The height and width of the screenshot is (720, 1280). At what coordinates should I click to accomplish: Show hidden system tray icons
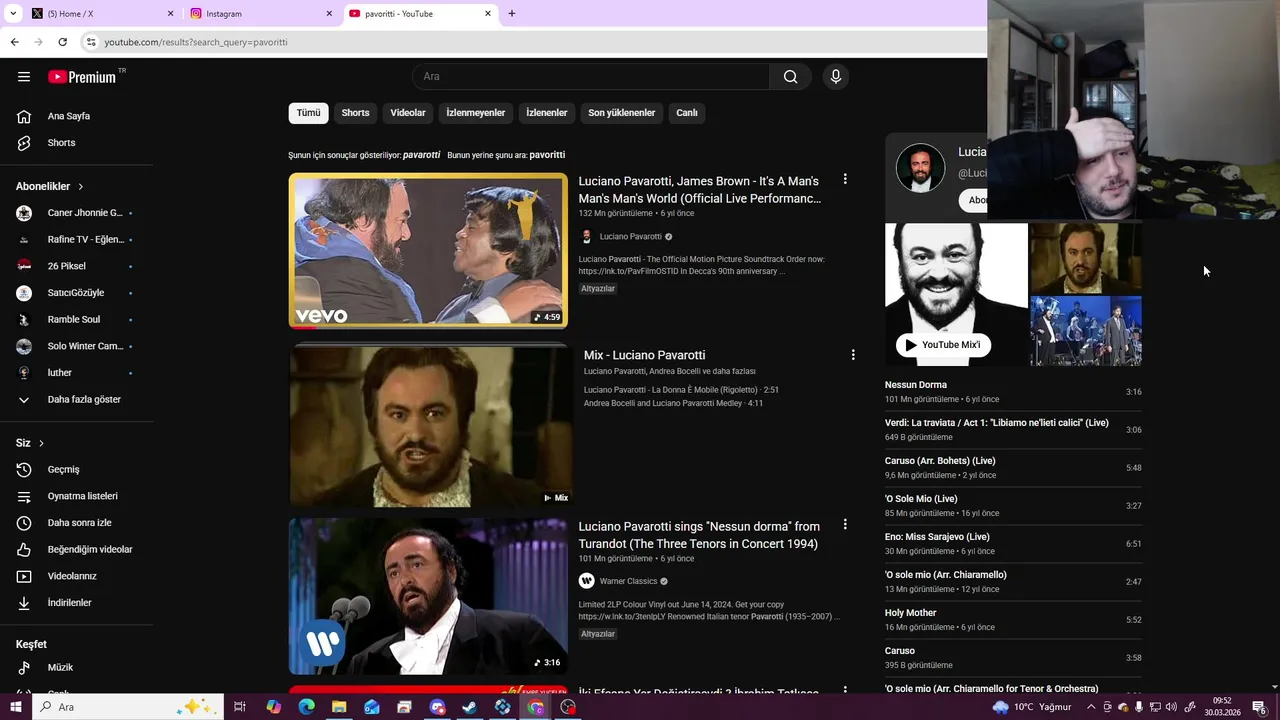tap(1091, 707)
